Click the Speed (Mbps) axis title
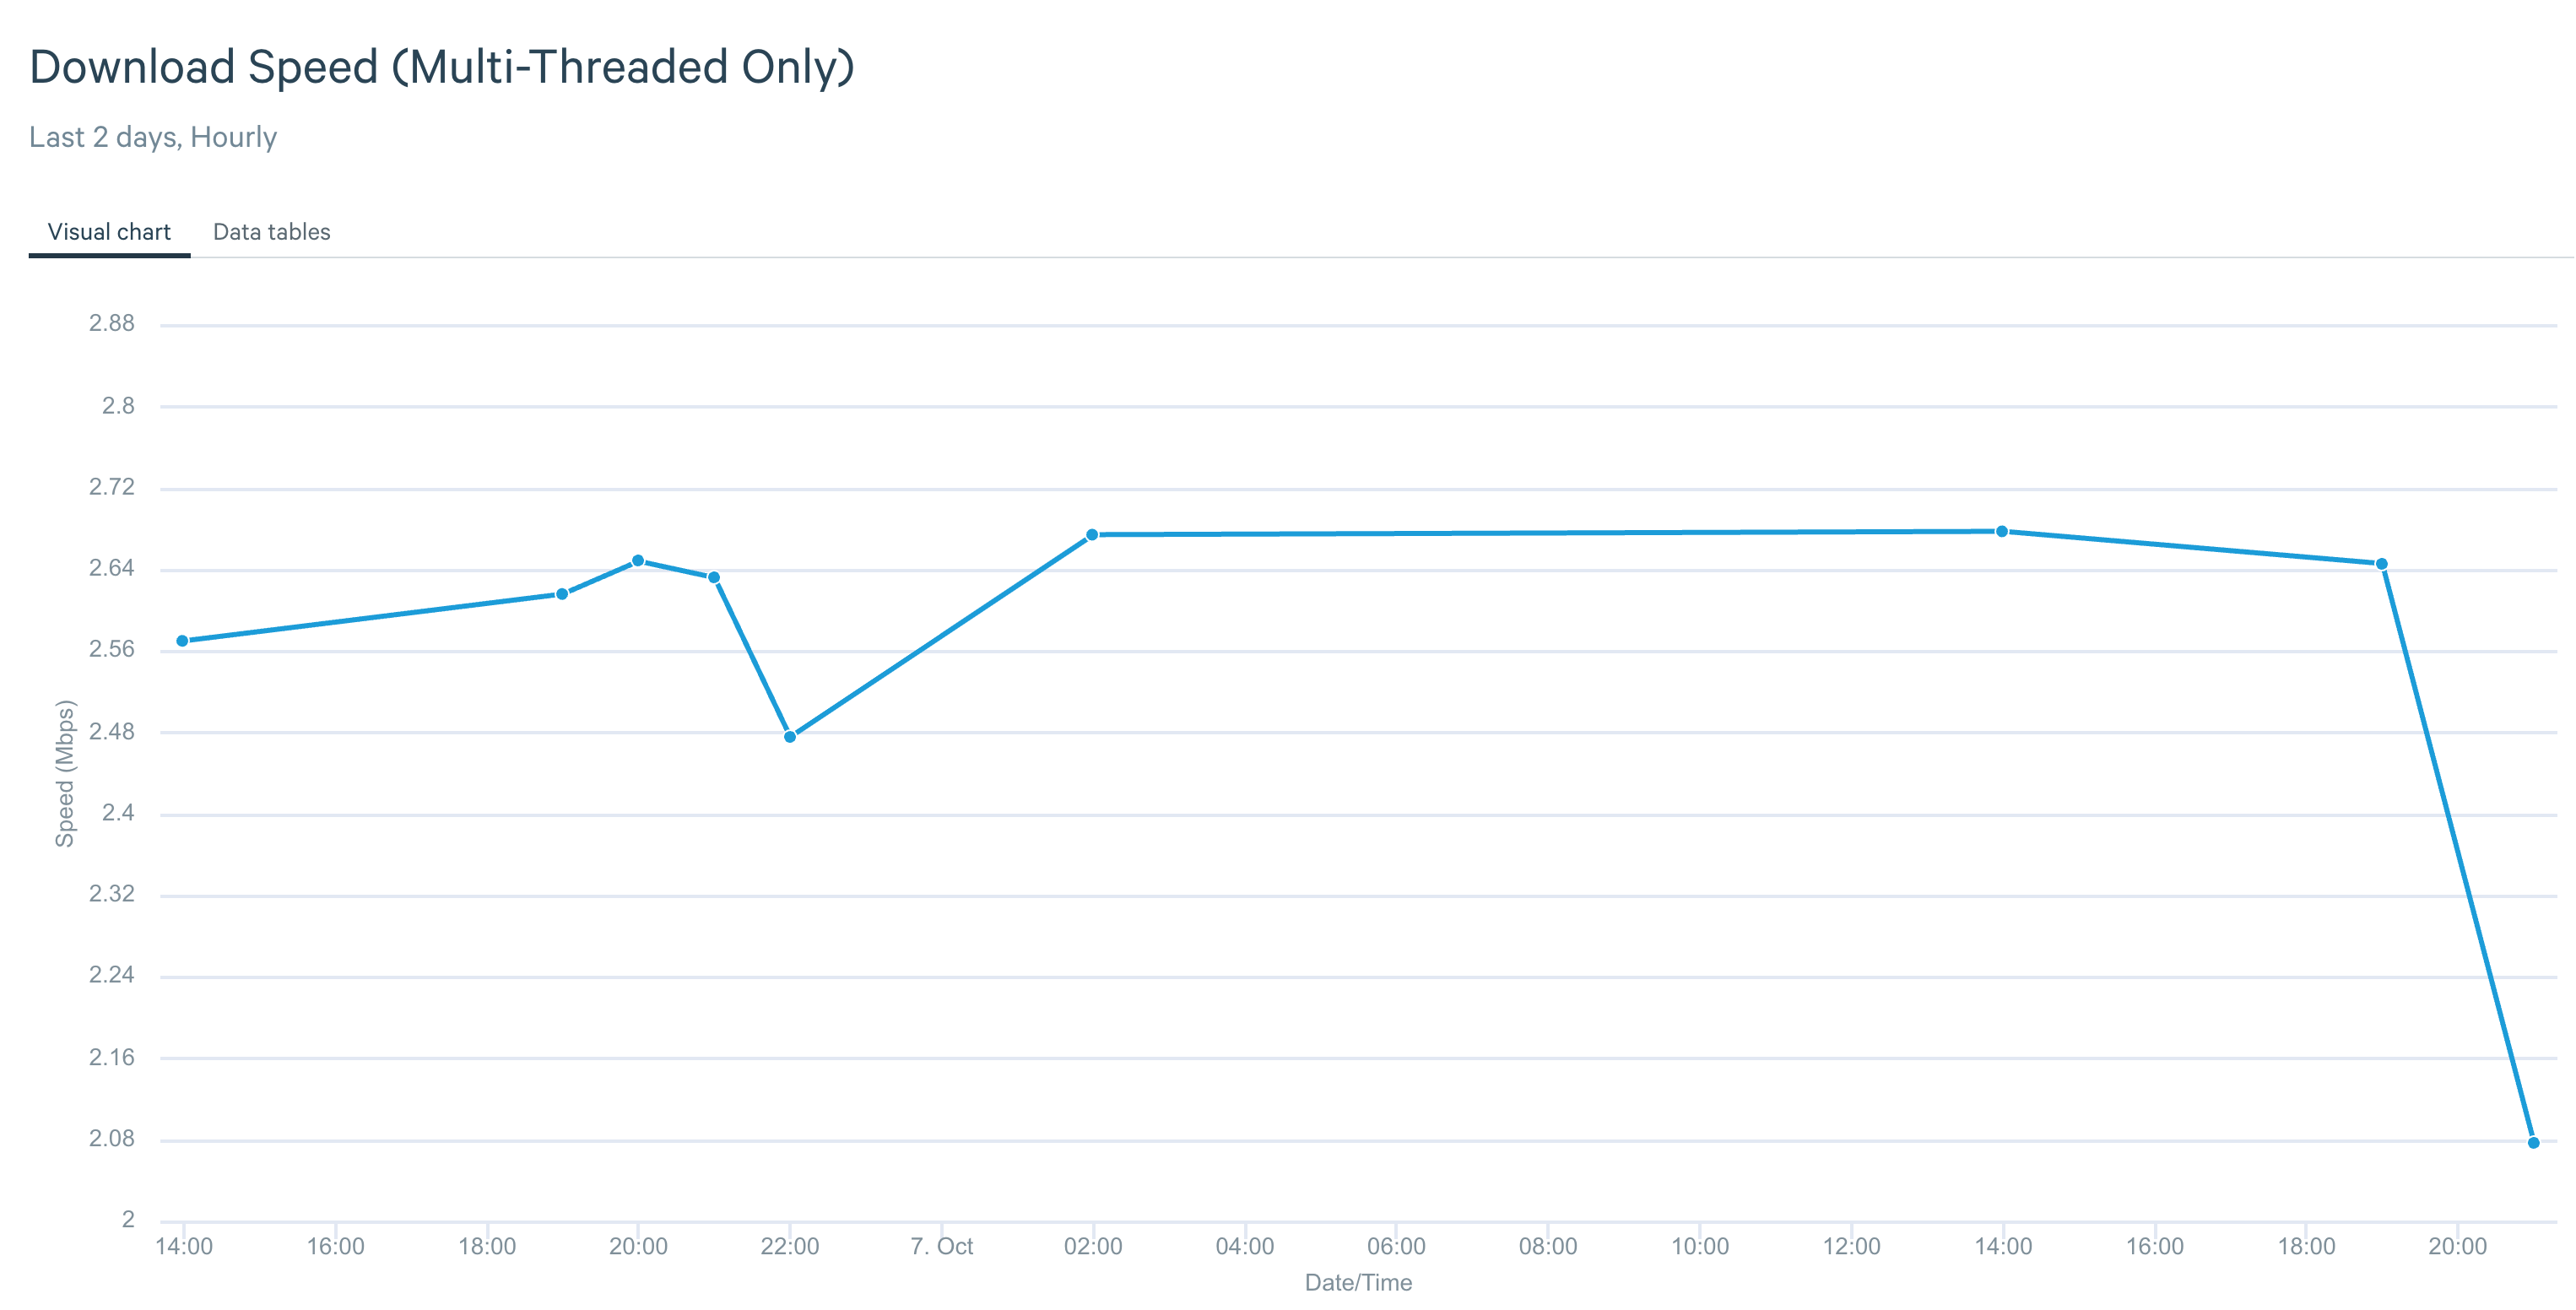This screenshot has height=1310, width=2576. coord(65,773)
